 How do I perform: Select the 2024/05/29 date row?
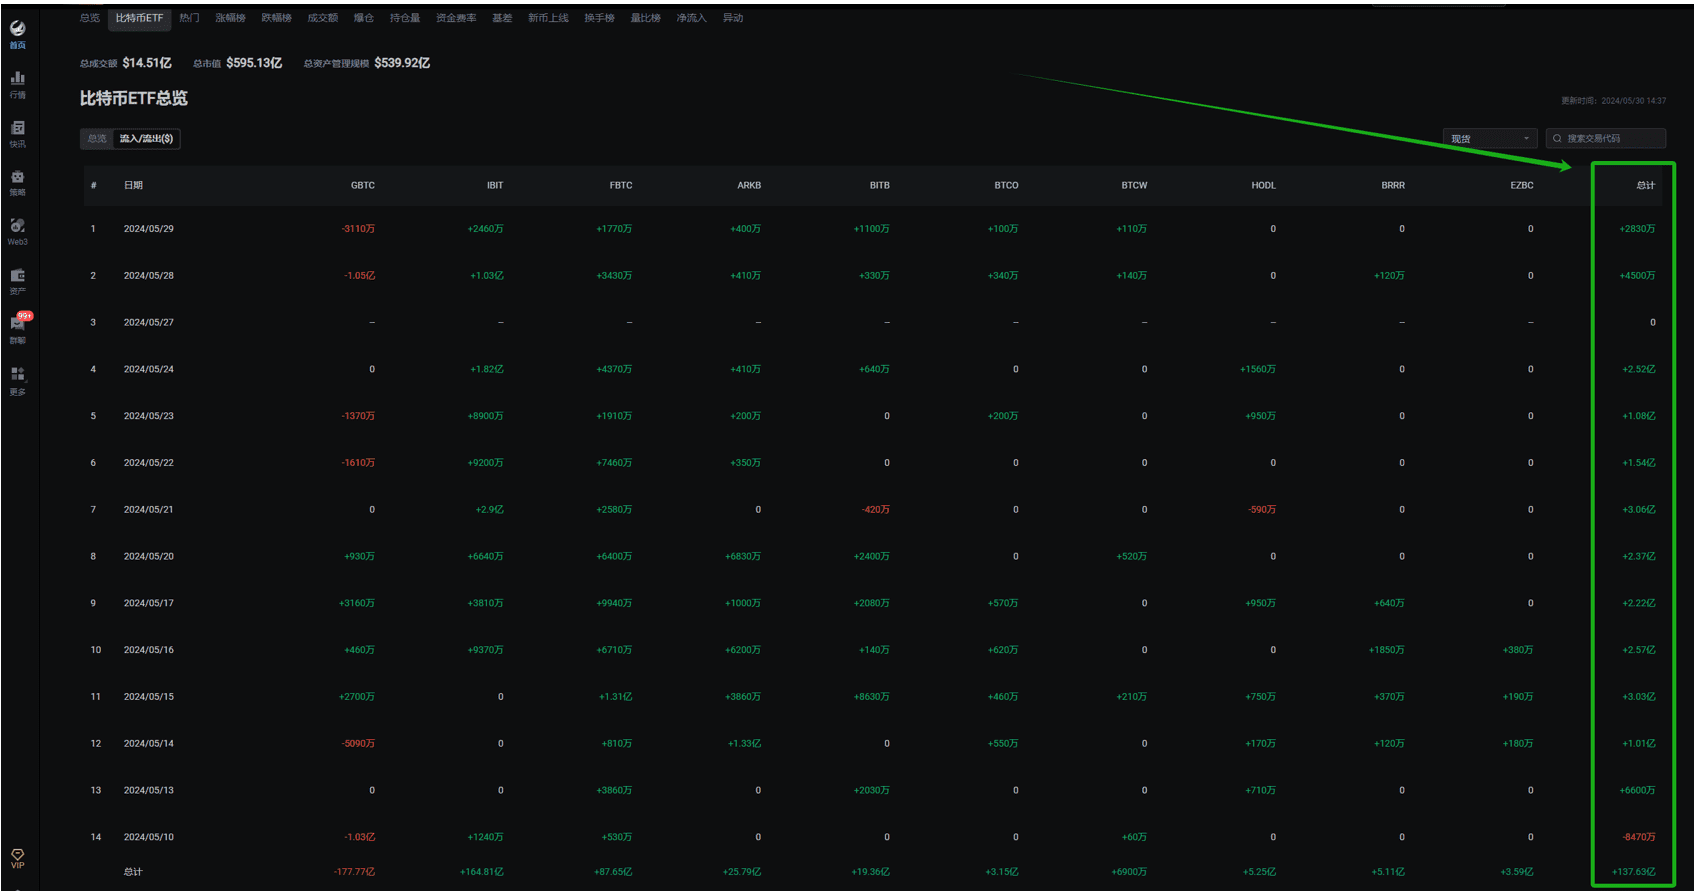pyautogui.click(x=149, y=229)
